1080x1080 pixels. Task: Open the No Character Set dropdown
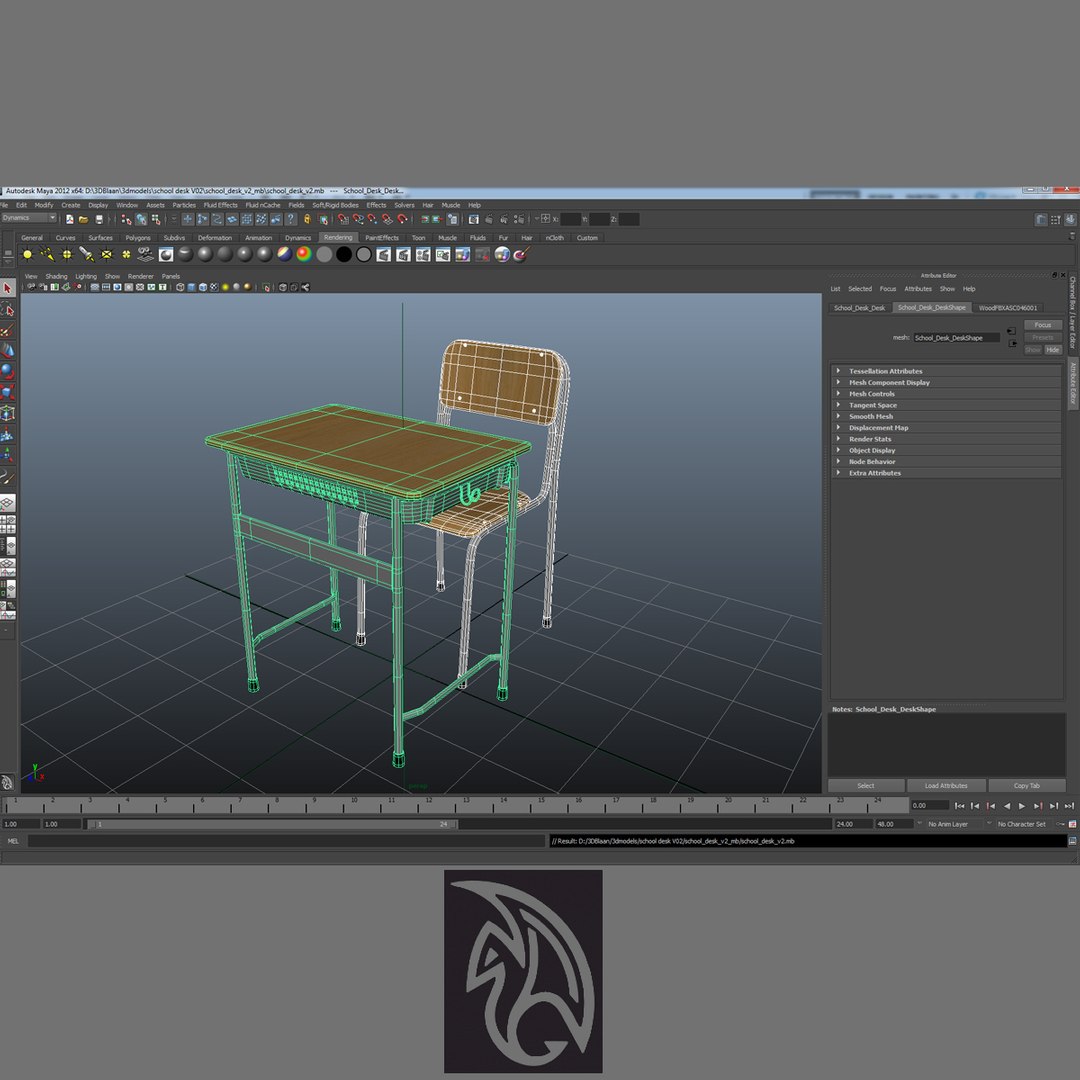click(1021, 824)
